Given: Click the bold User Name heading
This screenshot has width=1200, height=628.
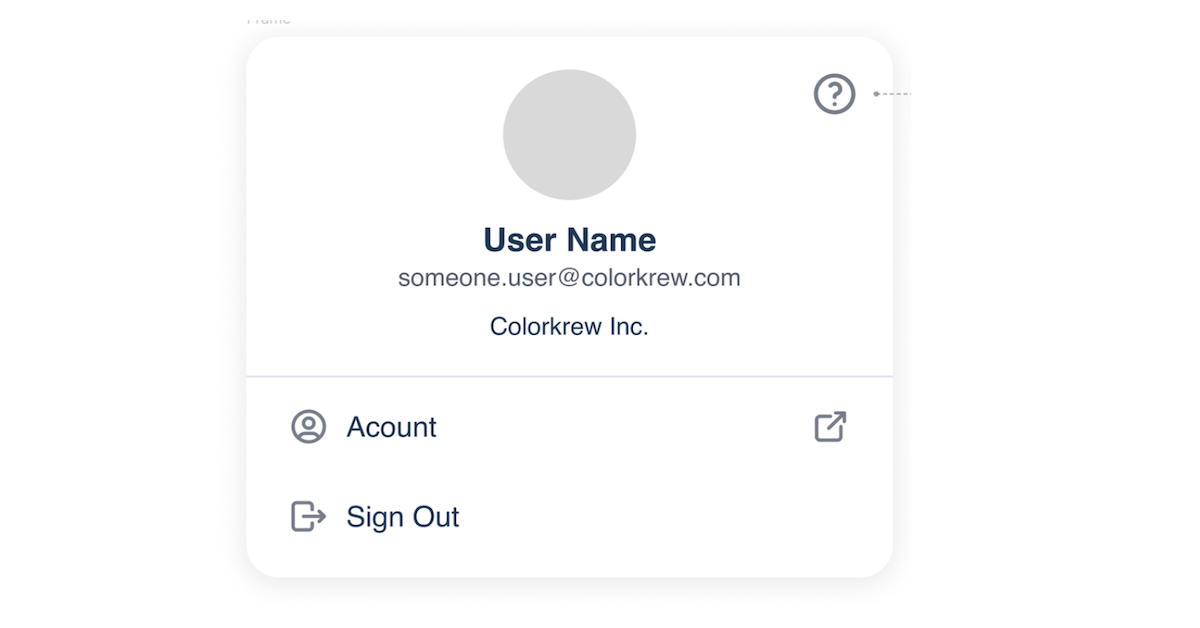Looking at the screenshot, I should 569,240.
